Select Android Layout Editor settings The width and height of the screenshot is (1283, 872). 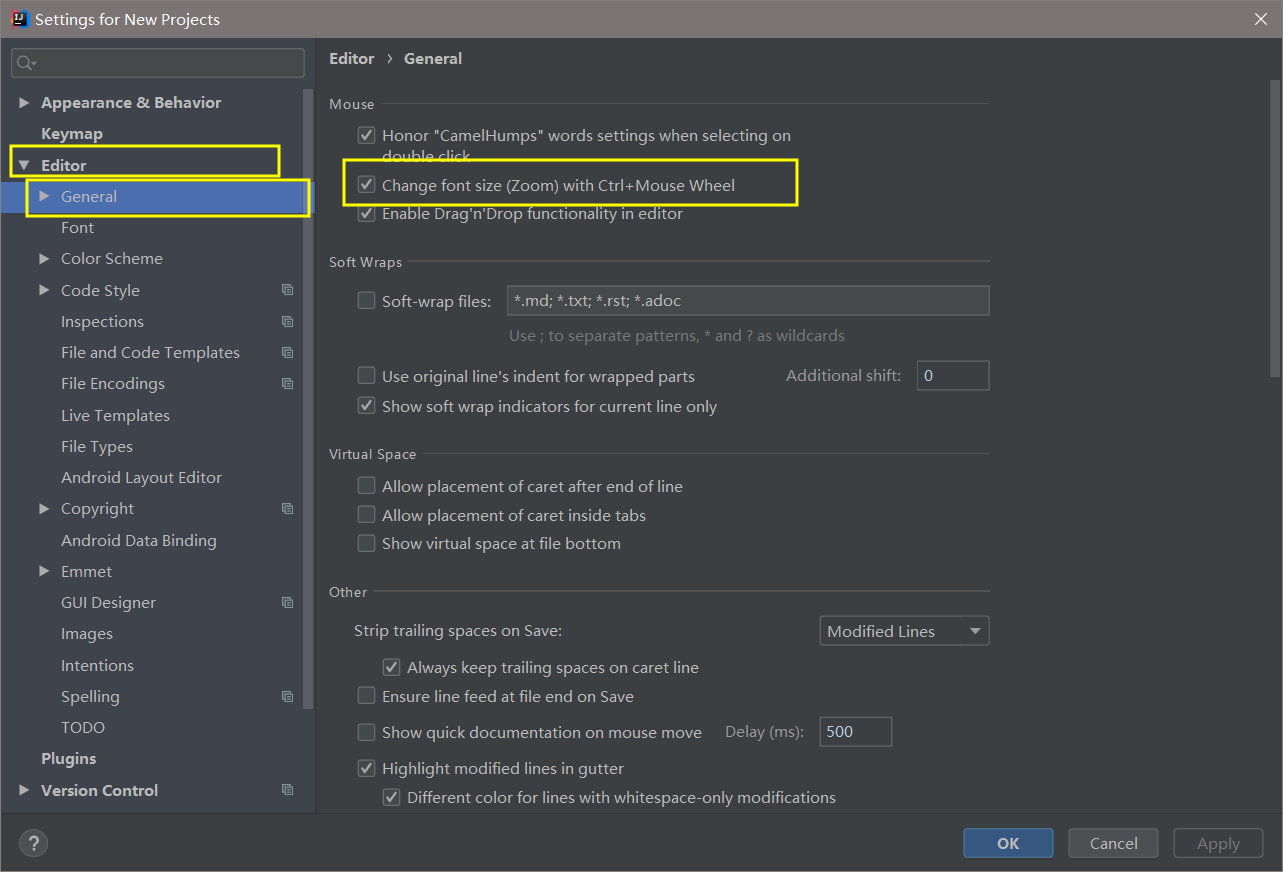click(141, 477)
